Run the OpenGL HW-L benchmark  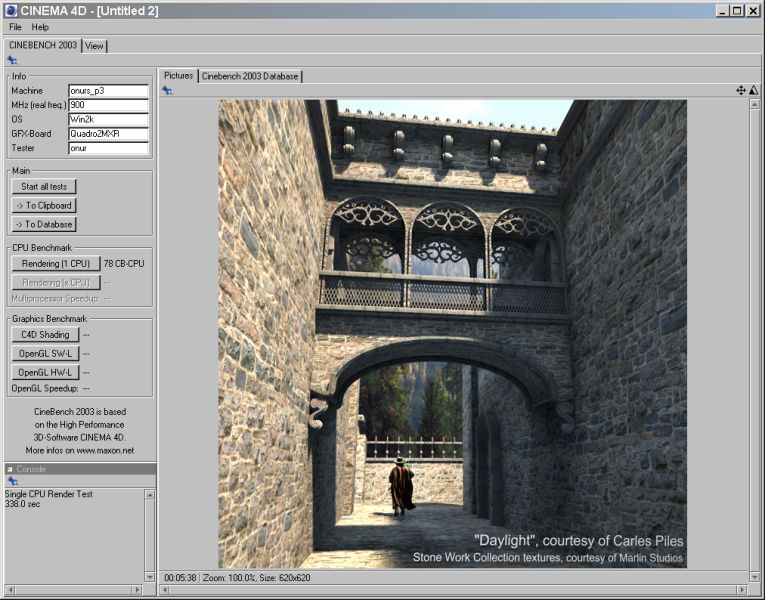click(45, 372)
